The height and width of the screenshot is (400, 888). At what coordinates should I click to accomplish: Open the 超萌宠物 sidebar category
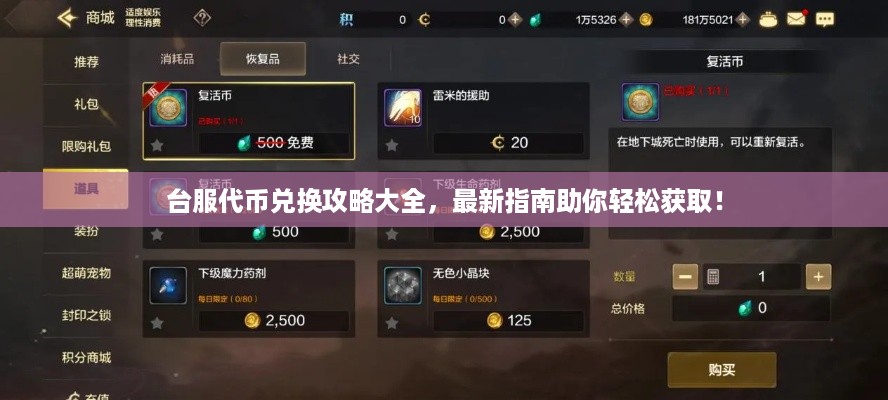click(x=86, y=273)
